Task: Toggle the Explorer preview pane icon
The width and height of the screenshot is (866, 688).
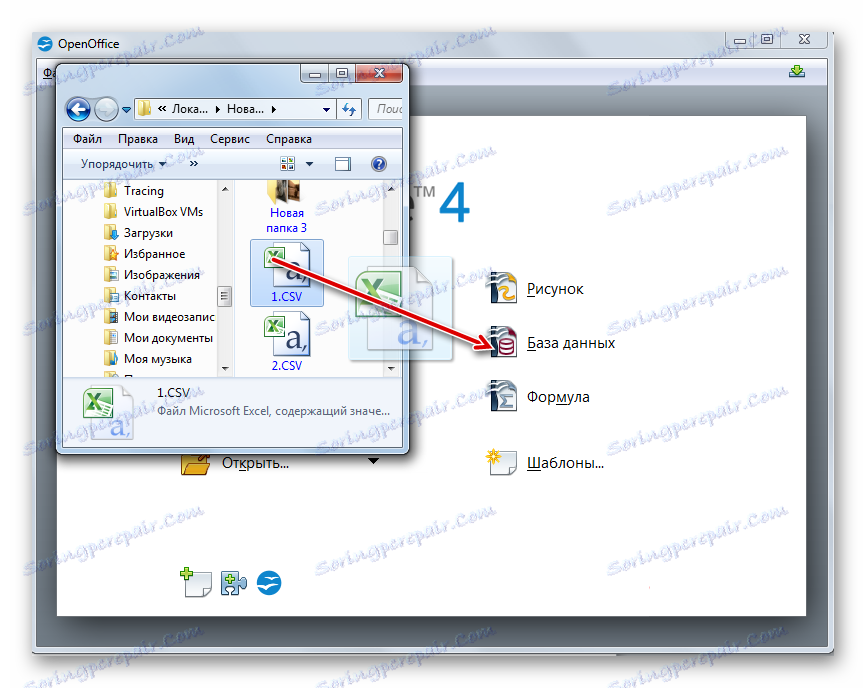Action: (342, 164)
